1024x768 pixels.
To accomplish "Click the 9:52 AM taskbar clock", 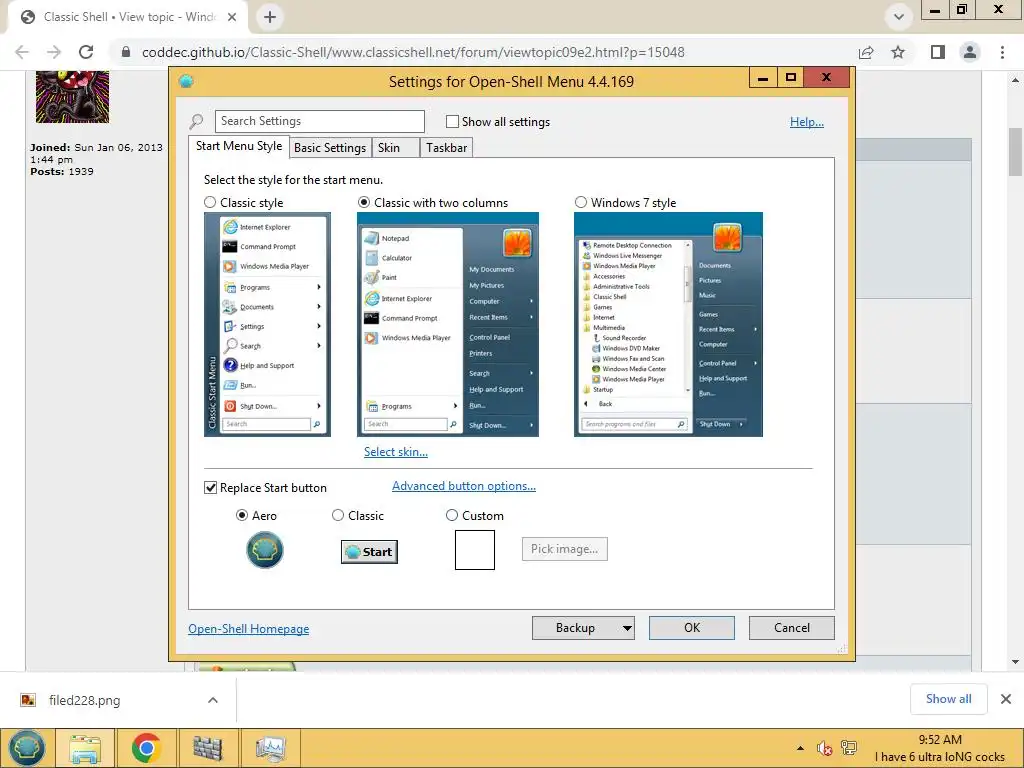I will (940, 740).
